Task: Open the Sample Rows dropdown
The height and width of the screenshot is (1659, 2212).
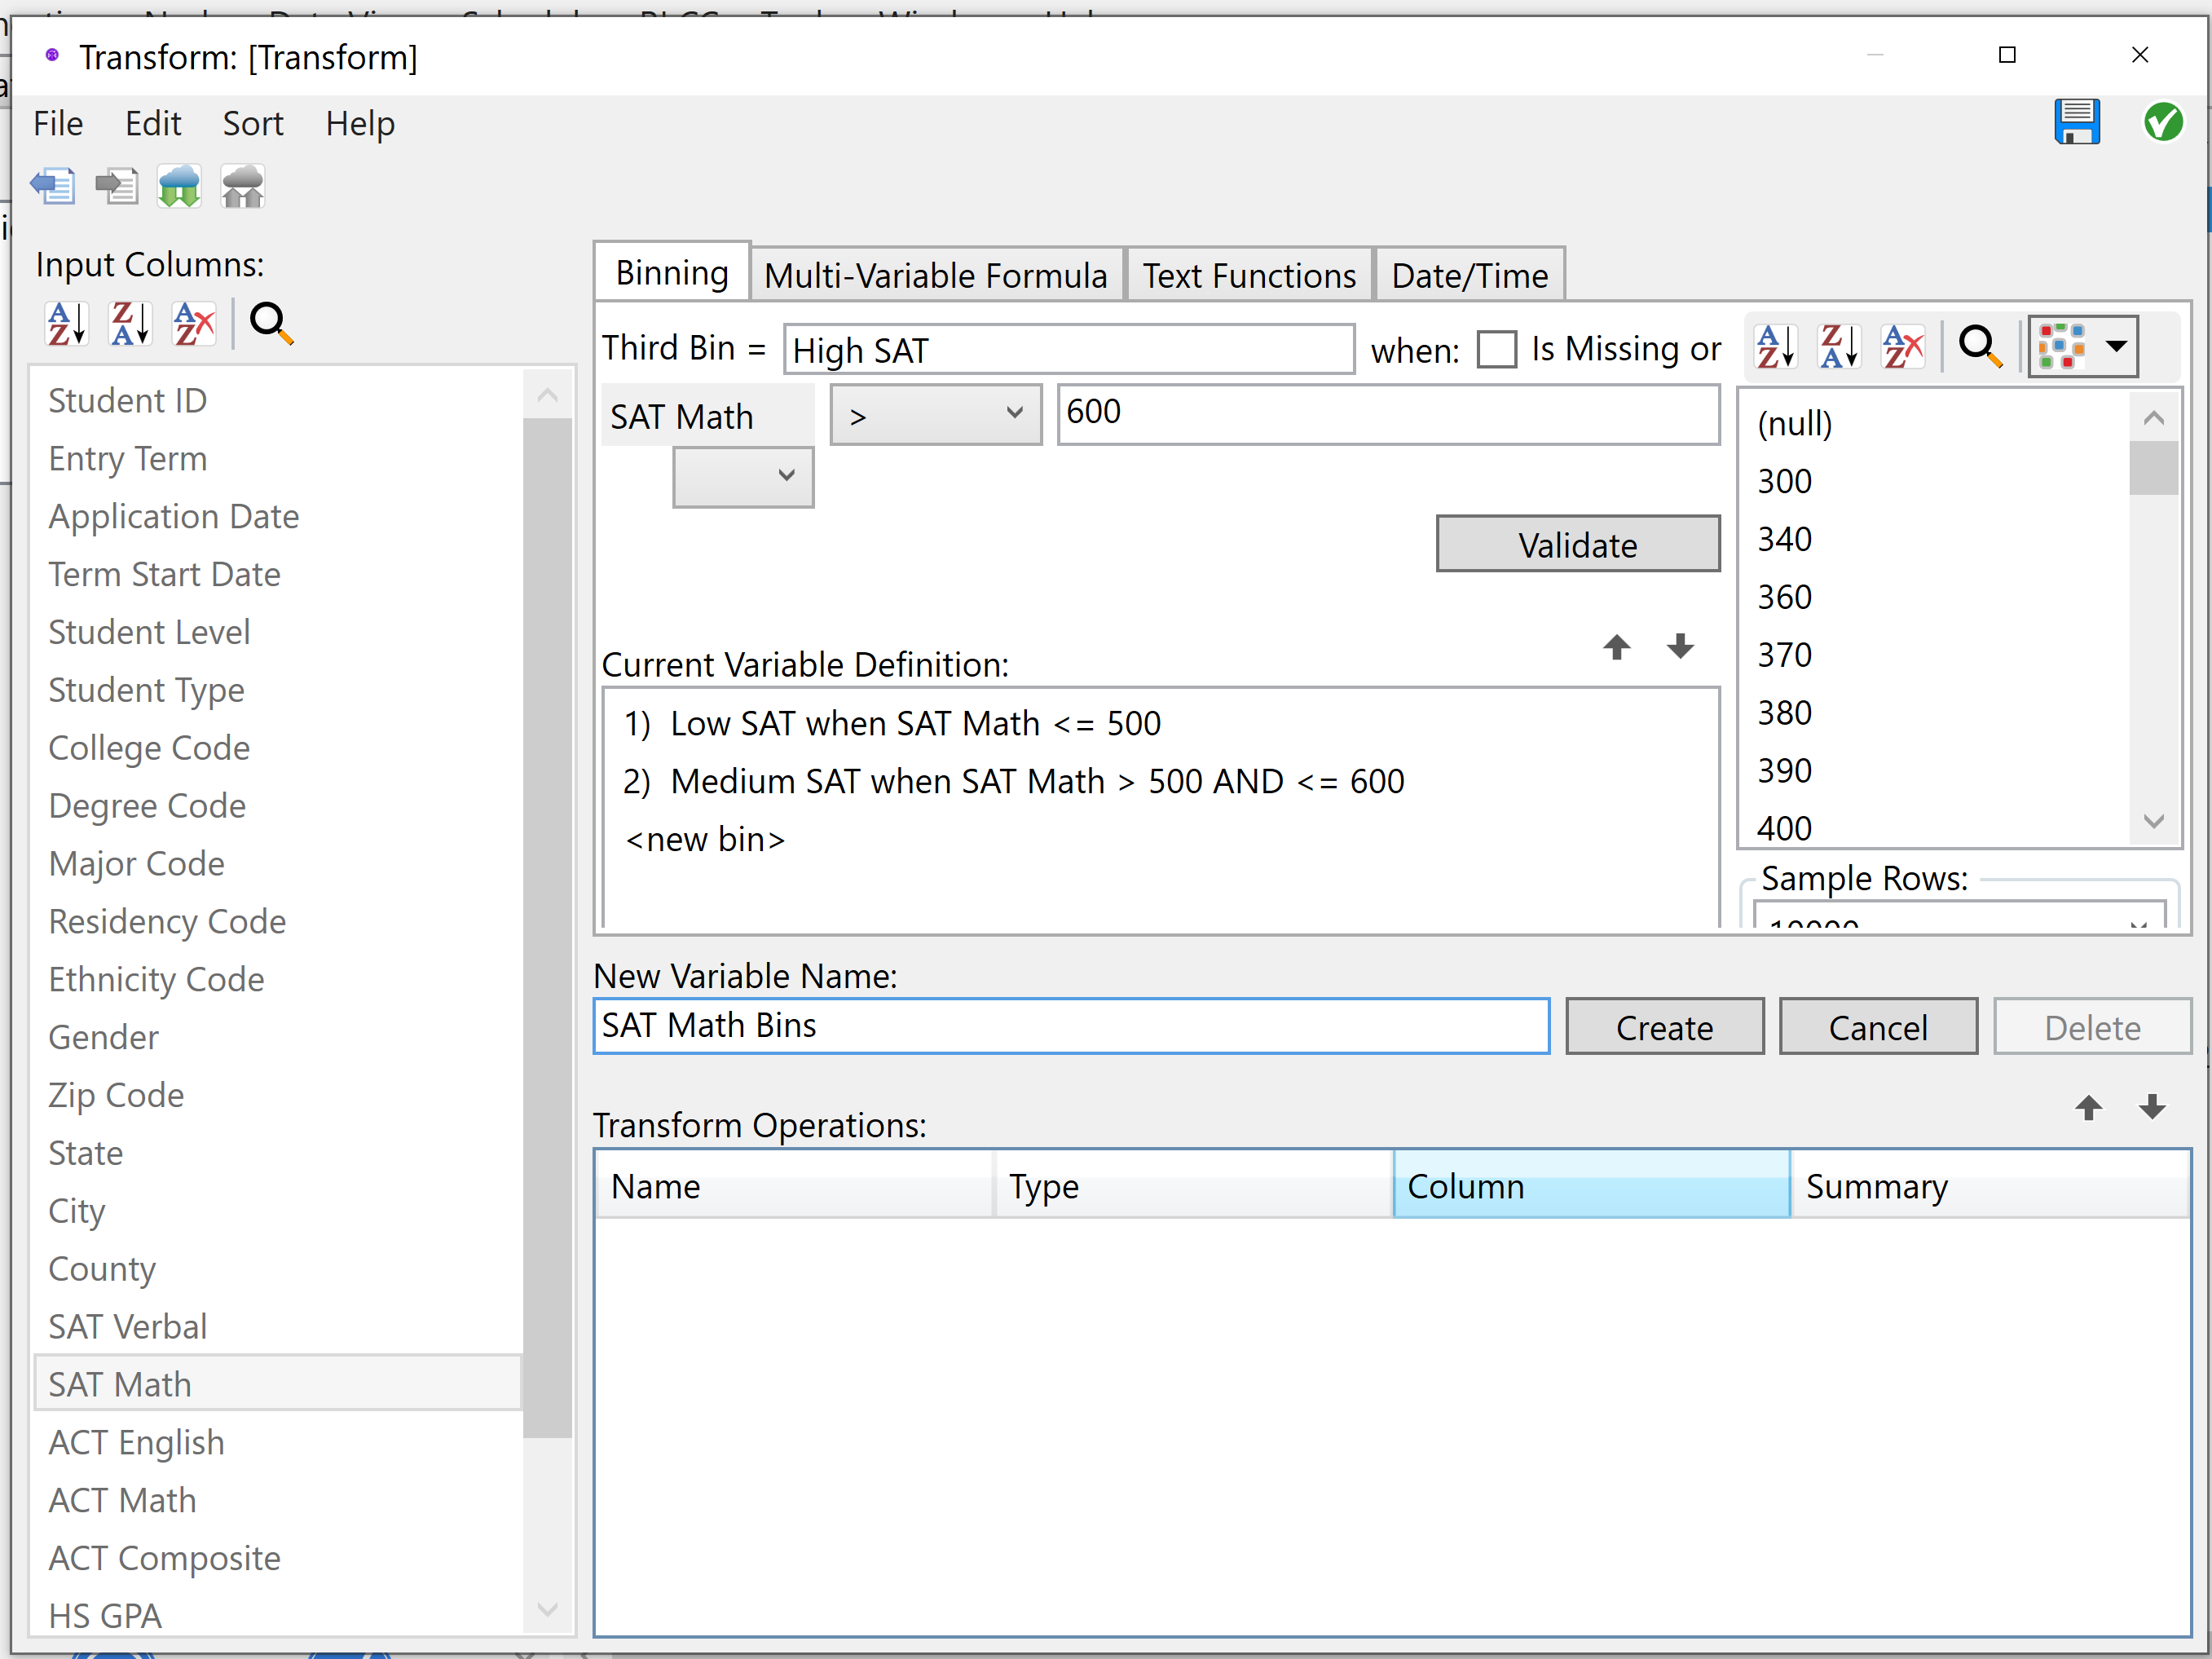Action: click(1959, 916)
